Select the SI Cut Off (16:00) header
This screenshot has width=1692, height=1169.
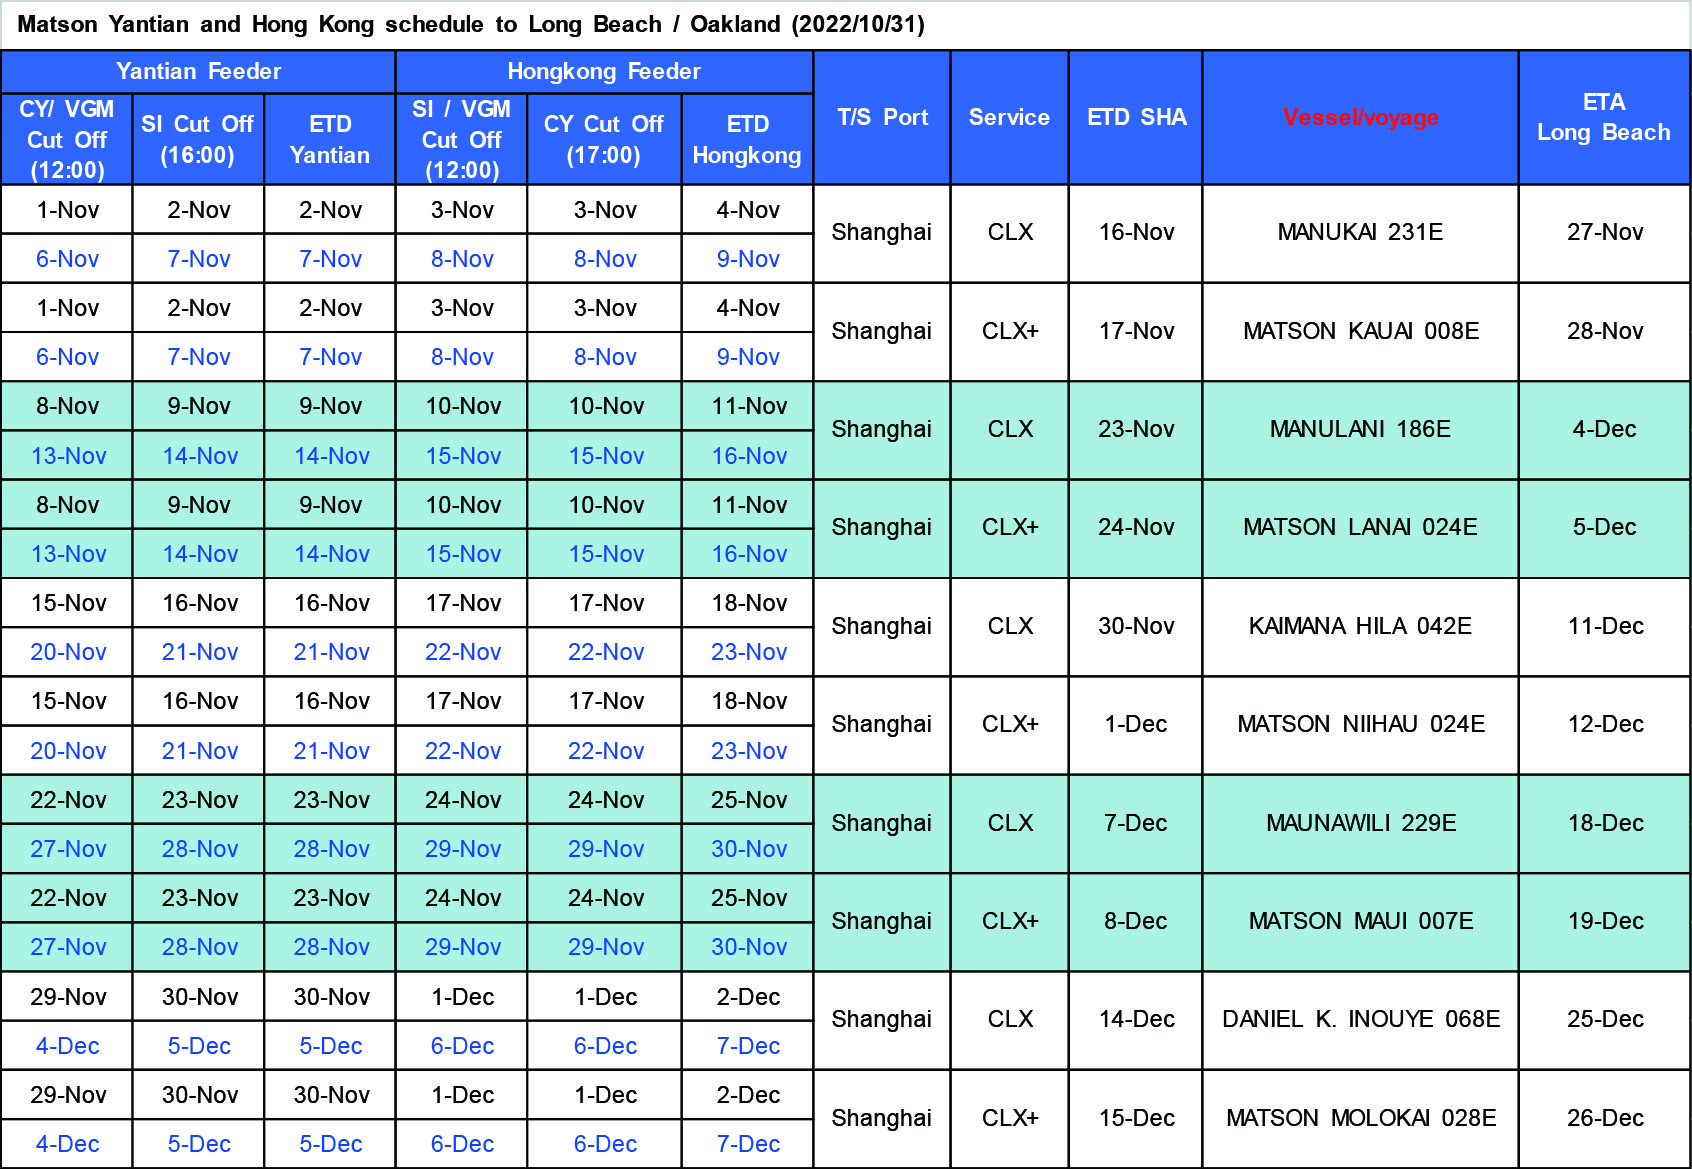click(198, 139)
